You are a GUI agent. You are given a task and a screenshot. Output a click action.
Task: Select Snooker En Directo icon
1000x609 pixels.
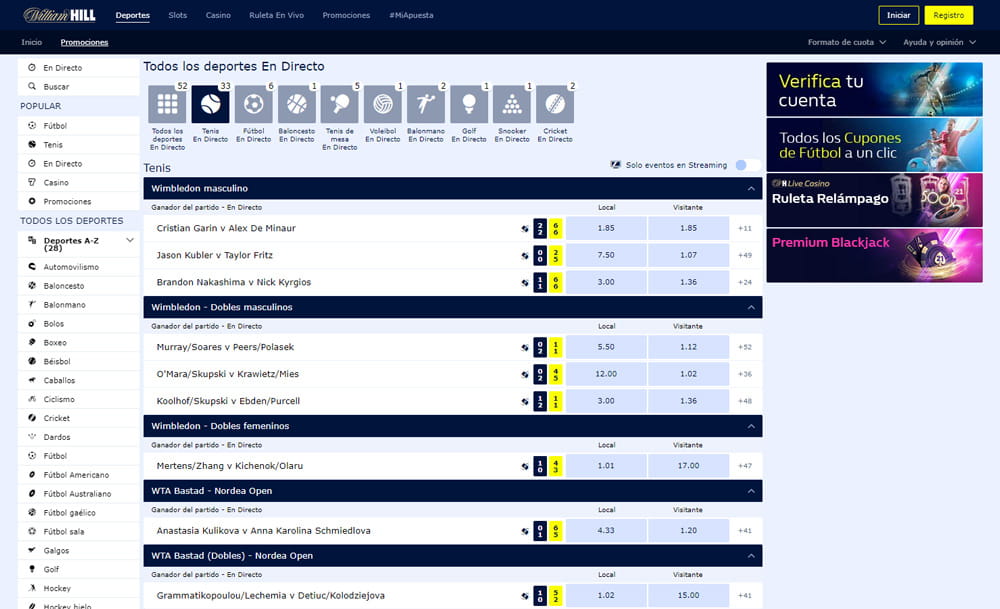pyautogui.click(x=512, y=104)
